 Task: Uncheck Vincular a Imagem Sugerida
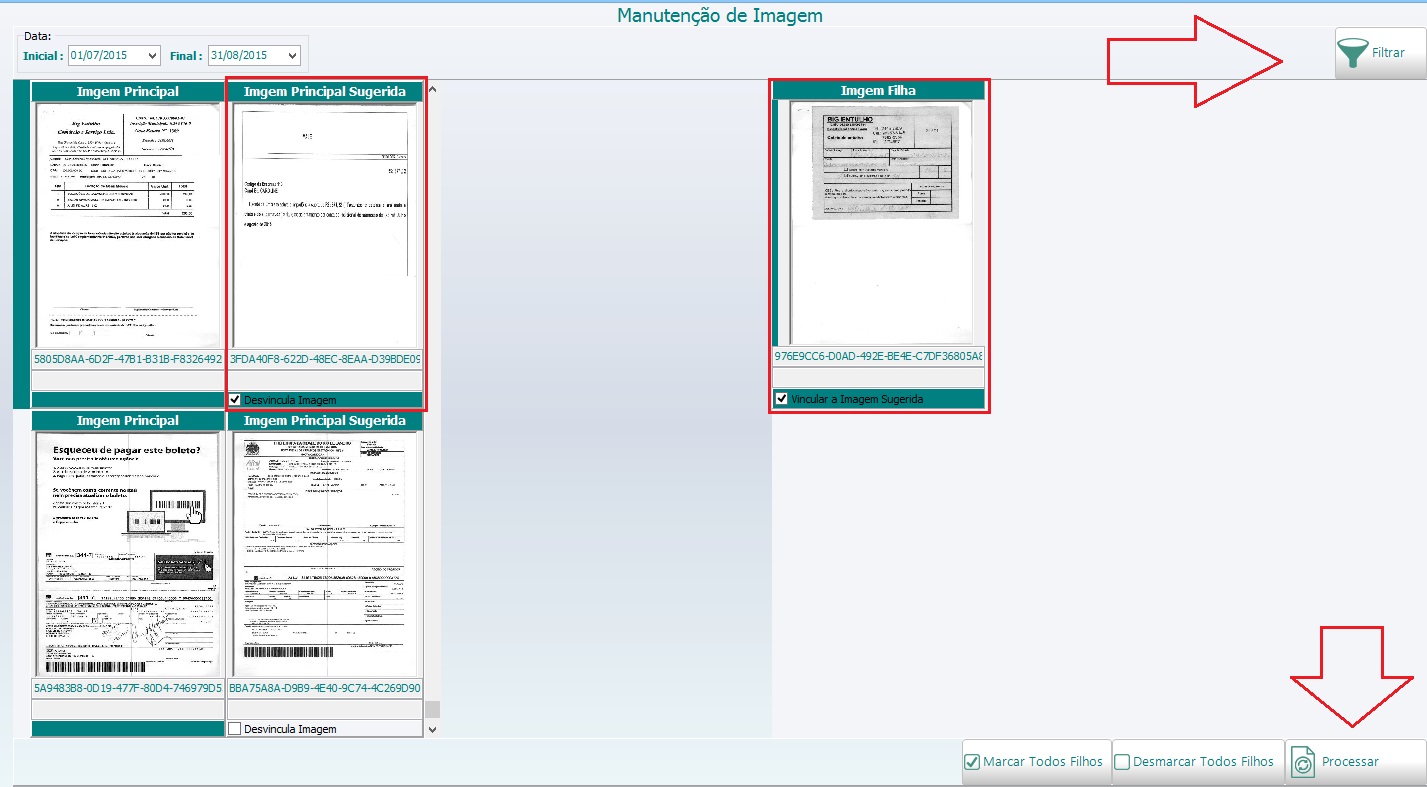(781, 399)
